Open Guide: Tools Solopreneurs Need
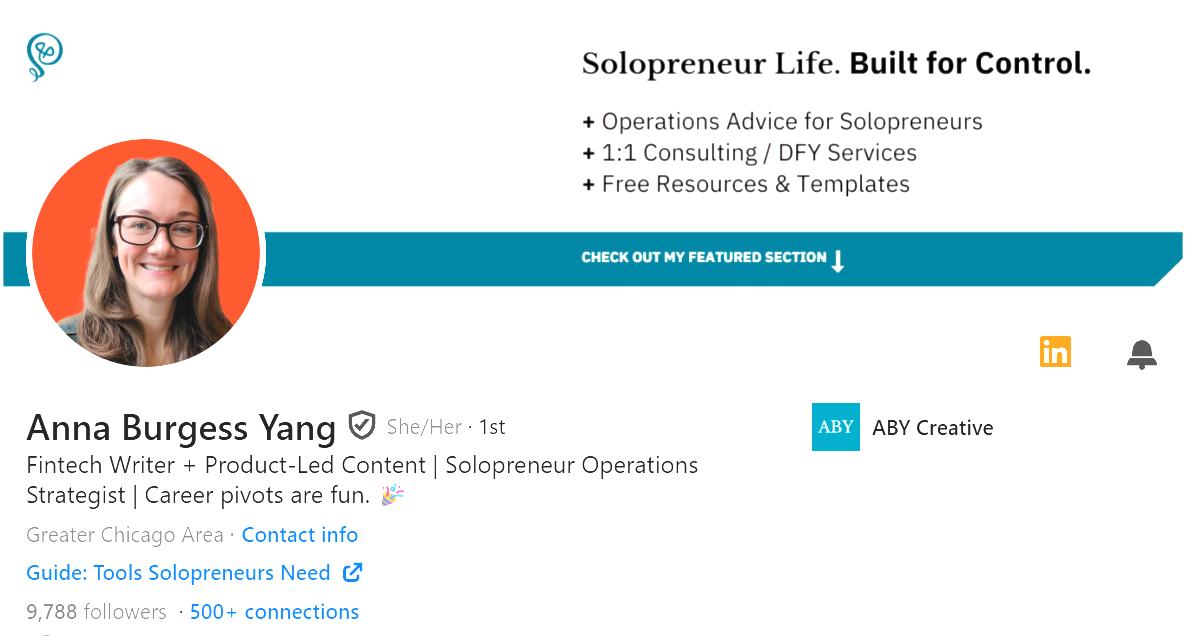Screen dimensions: 1195x636 tap(178, 572)
